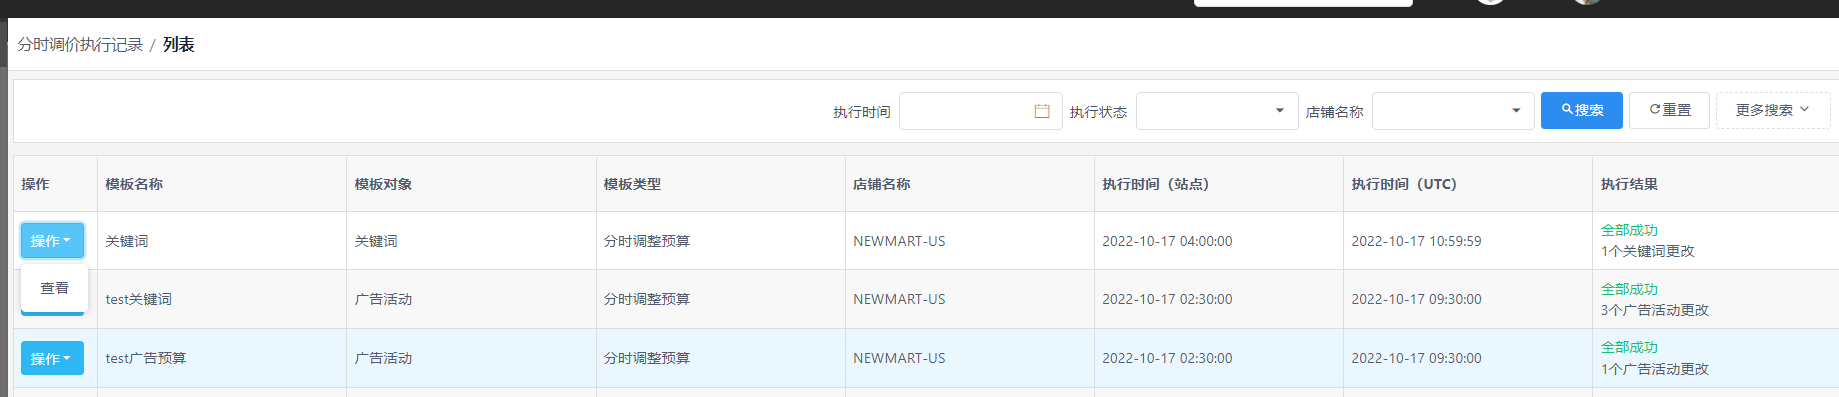Screen dimensions: 1839x397
Task: Click 店铺名称 column header
Action: pyautogui.click(x=881, y=184)
